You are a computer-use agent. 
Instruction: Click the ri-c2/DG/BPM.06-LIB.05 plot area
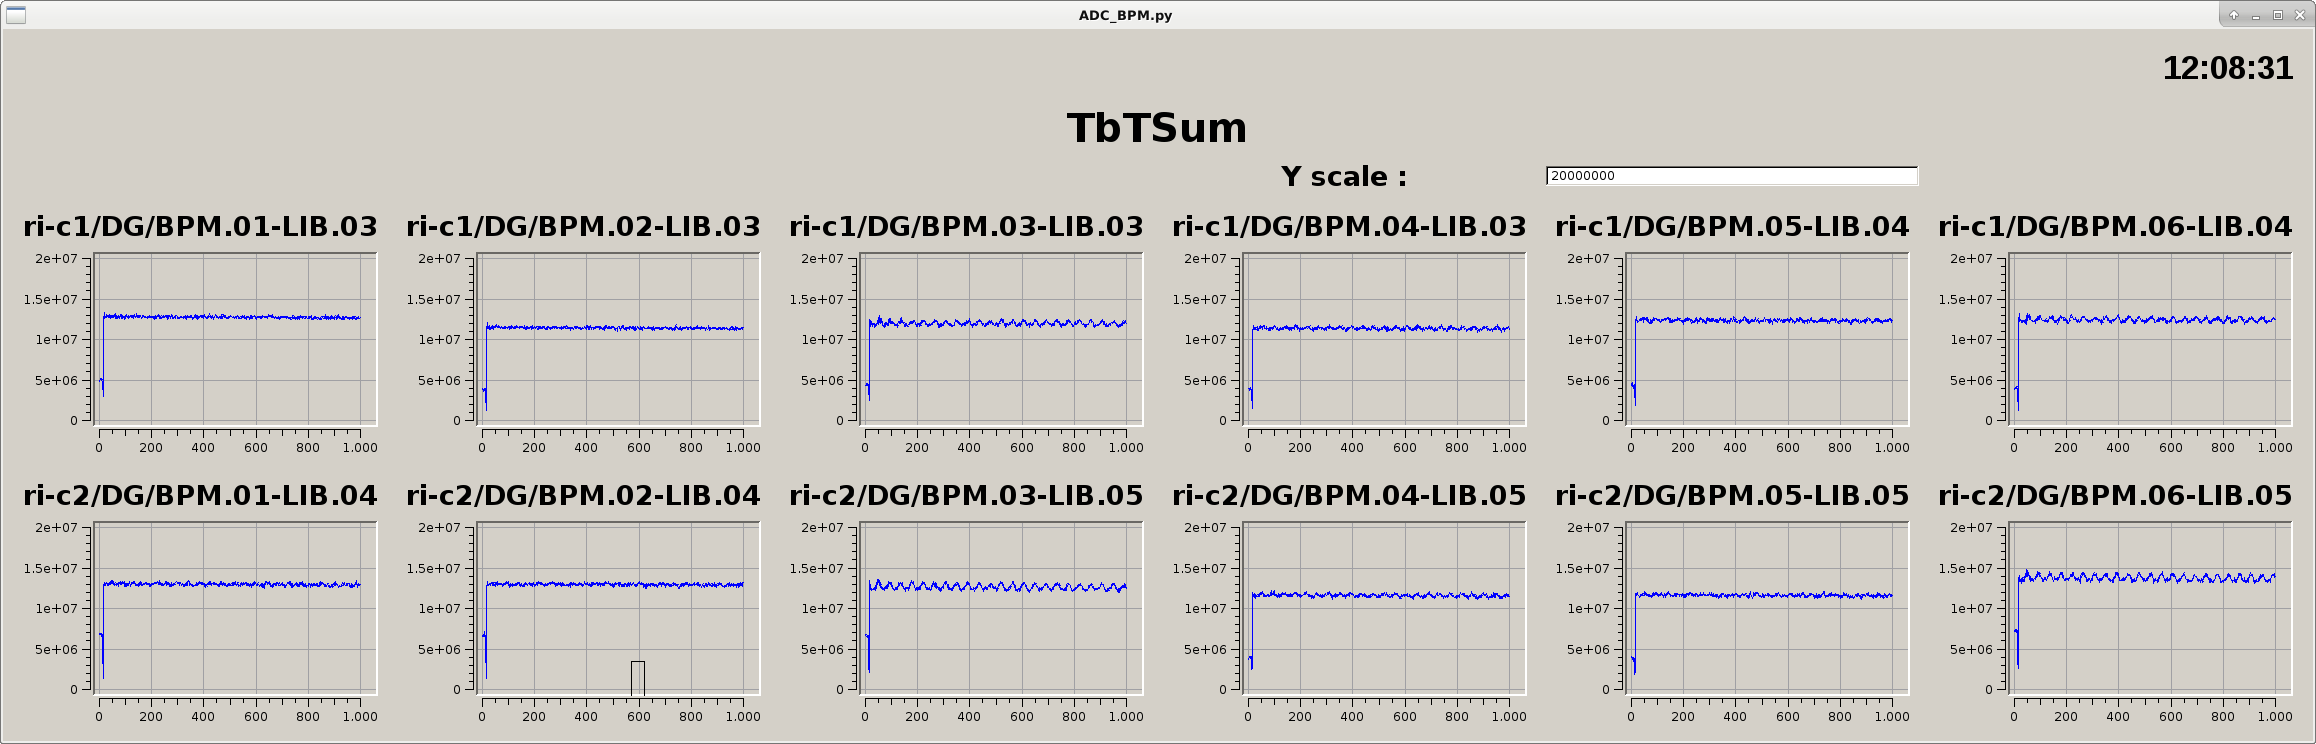2150,609
